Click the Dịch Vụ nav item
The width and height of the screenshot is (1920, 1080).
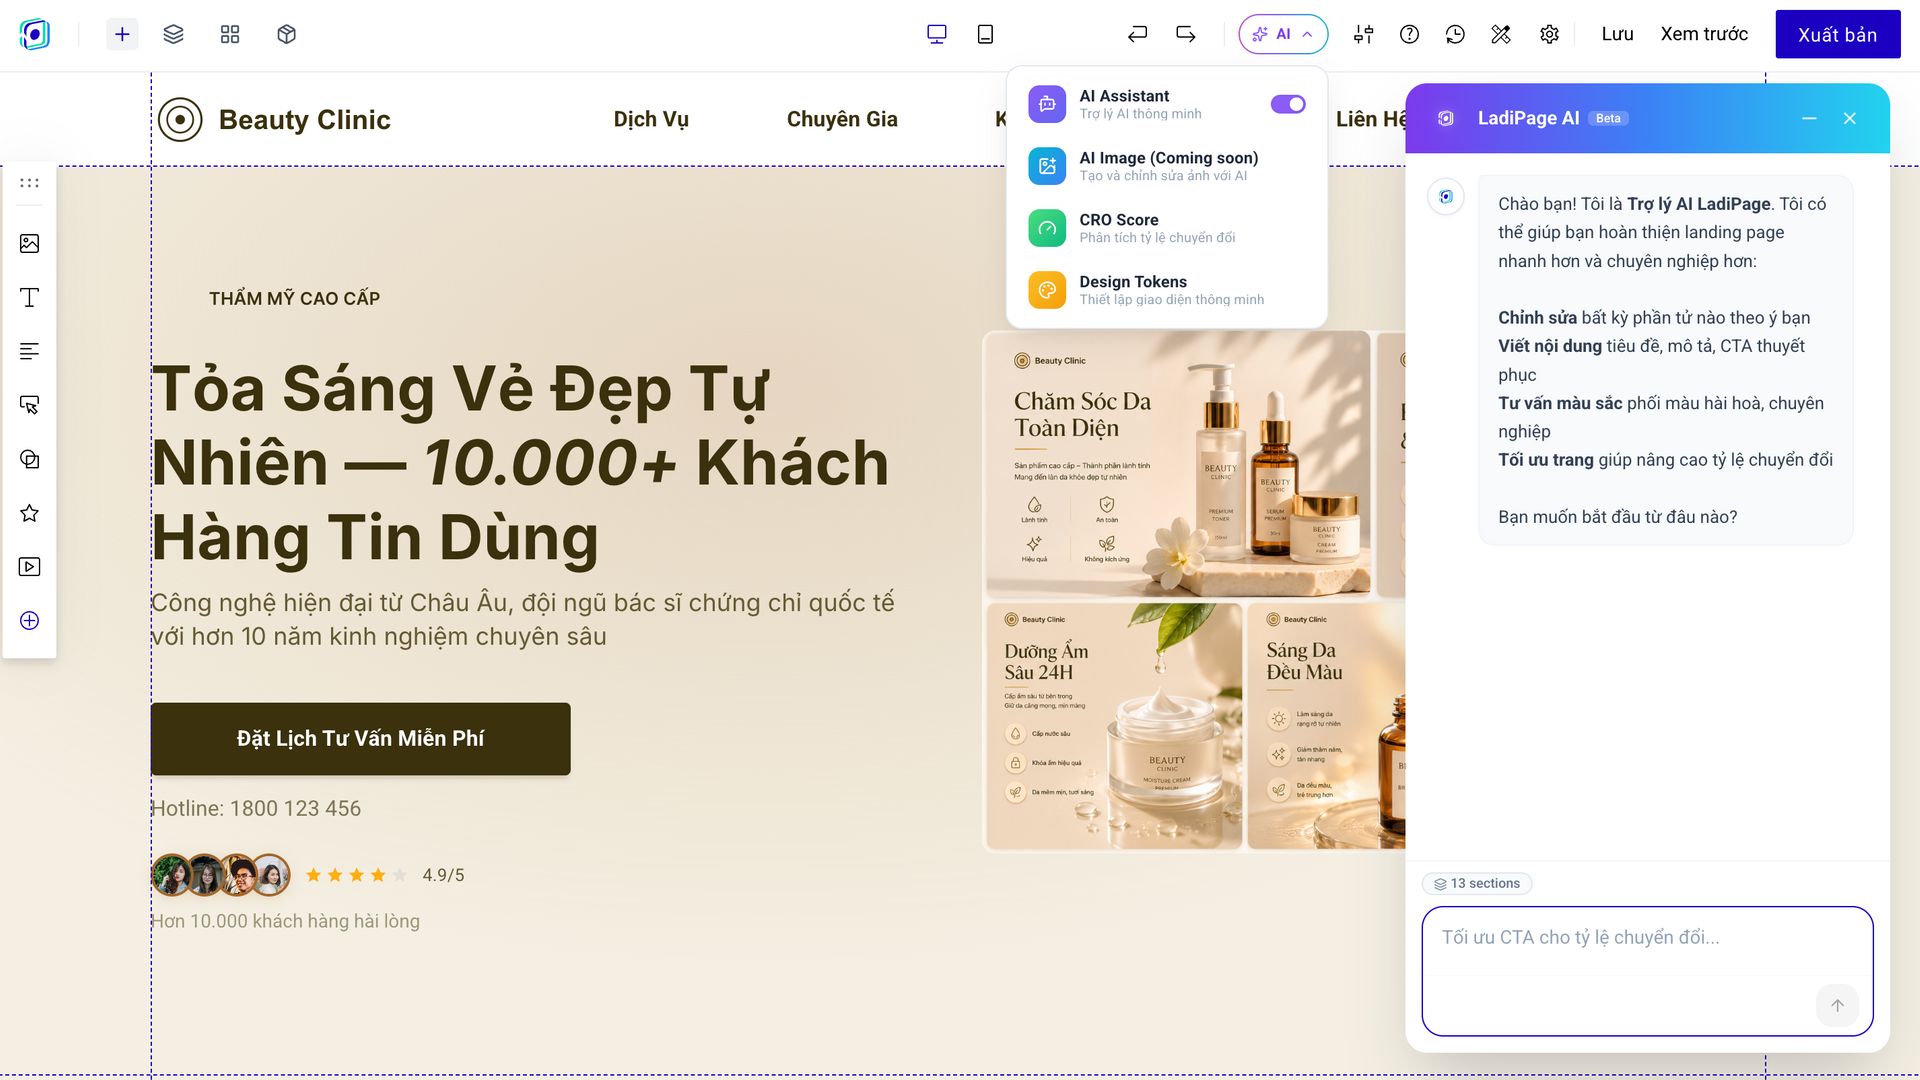coord(651,119)
